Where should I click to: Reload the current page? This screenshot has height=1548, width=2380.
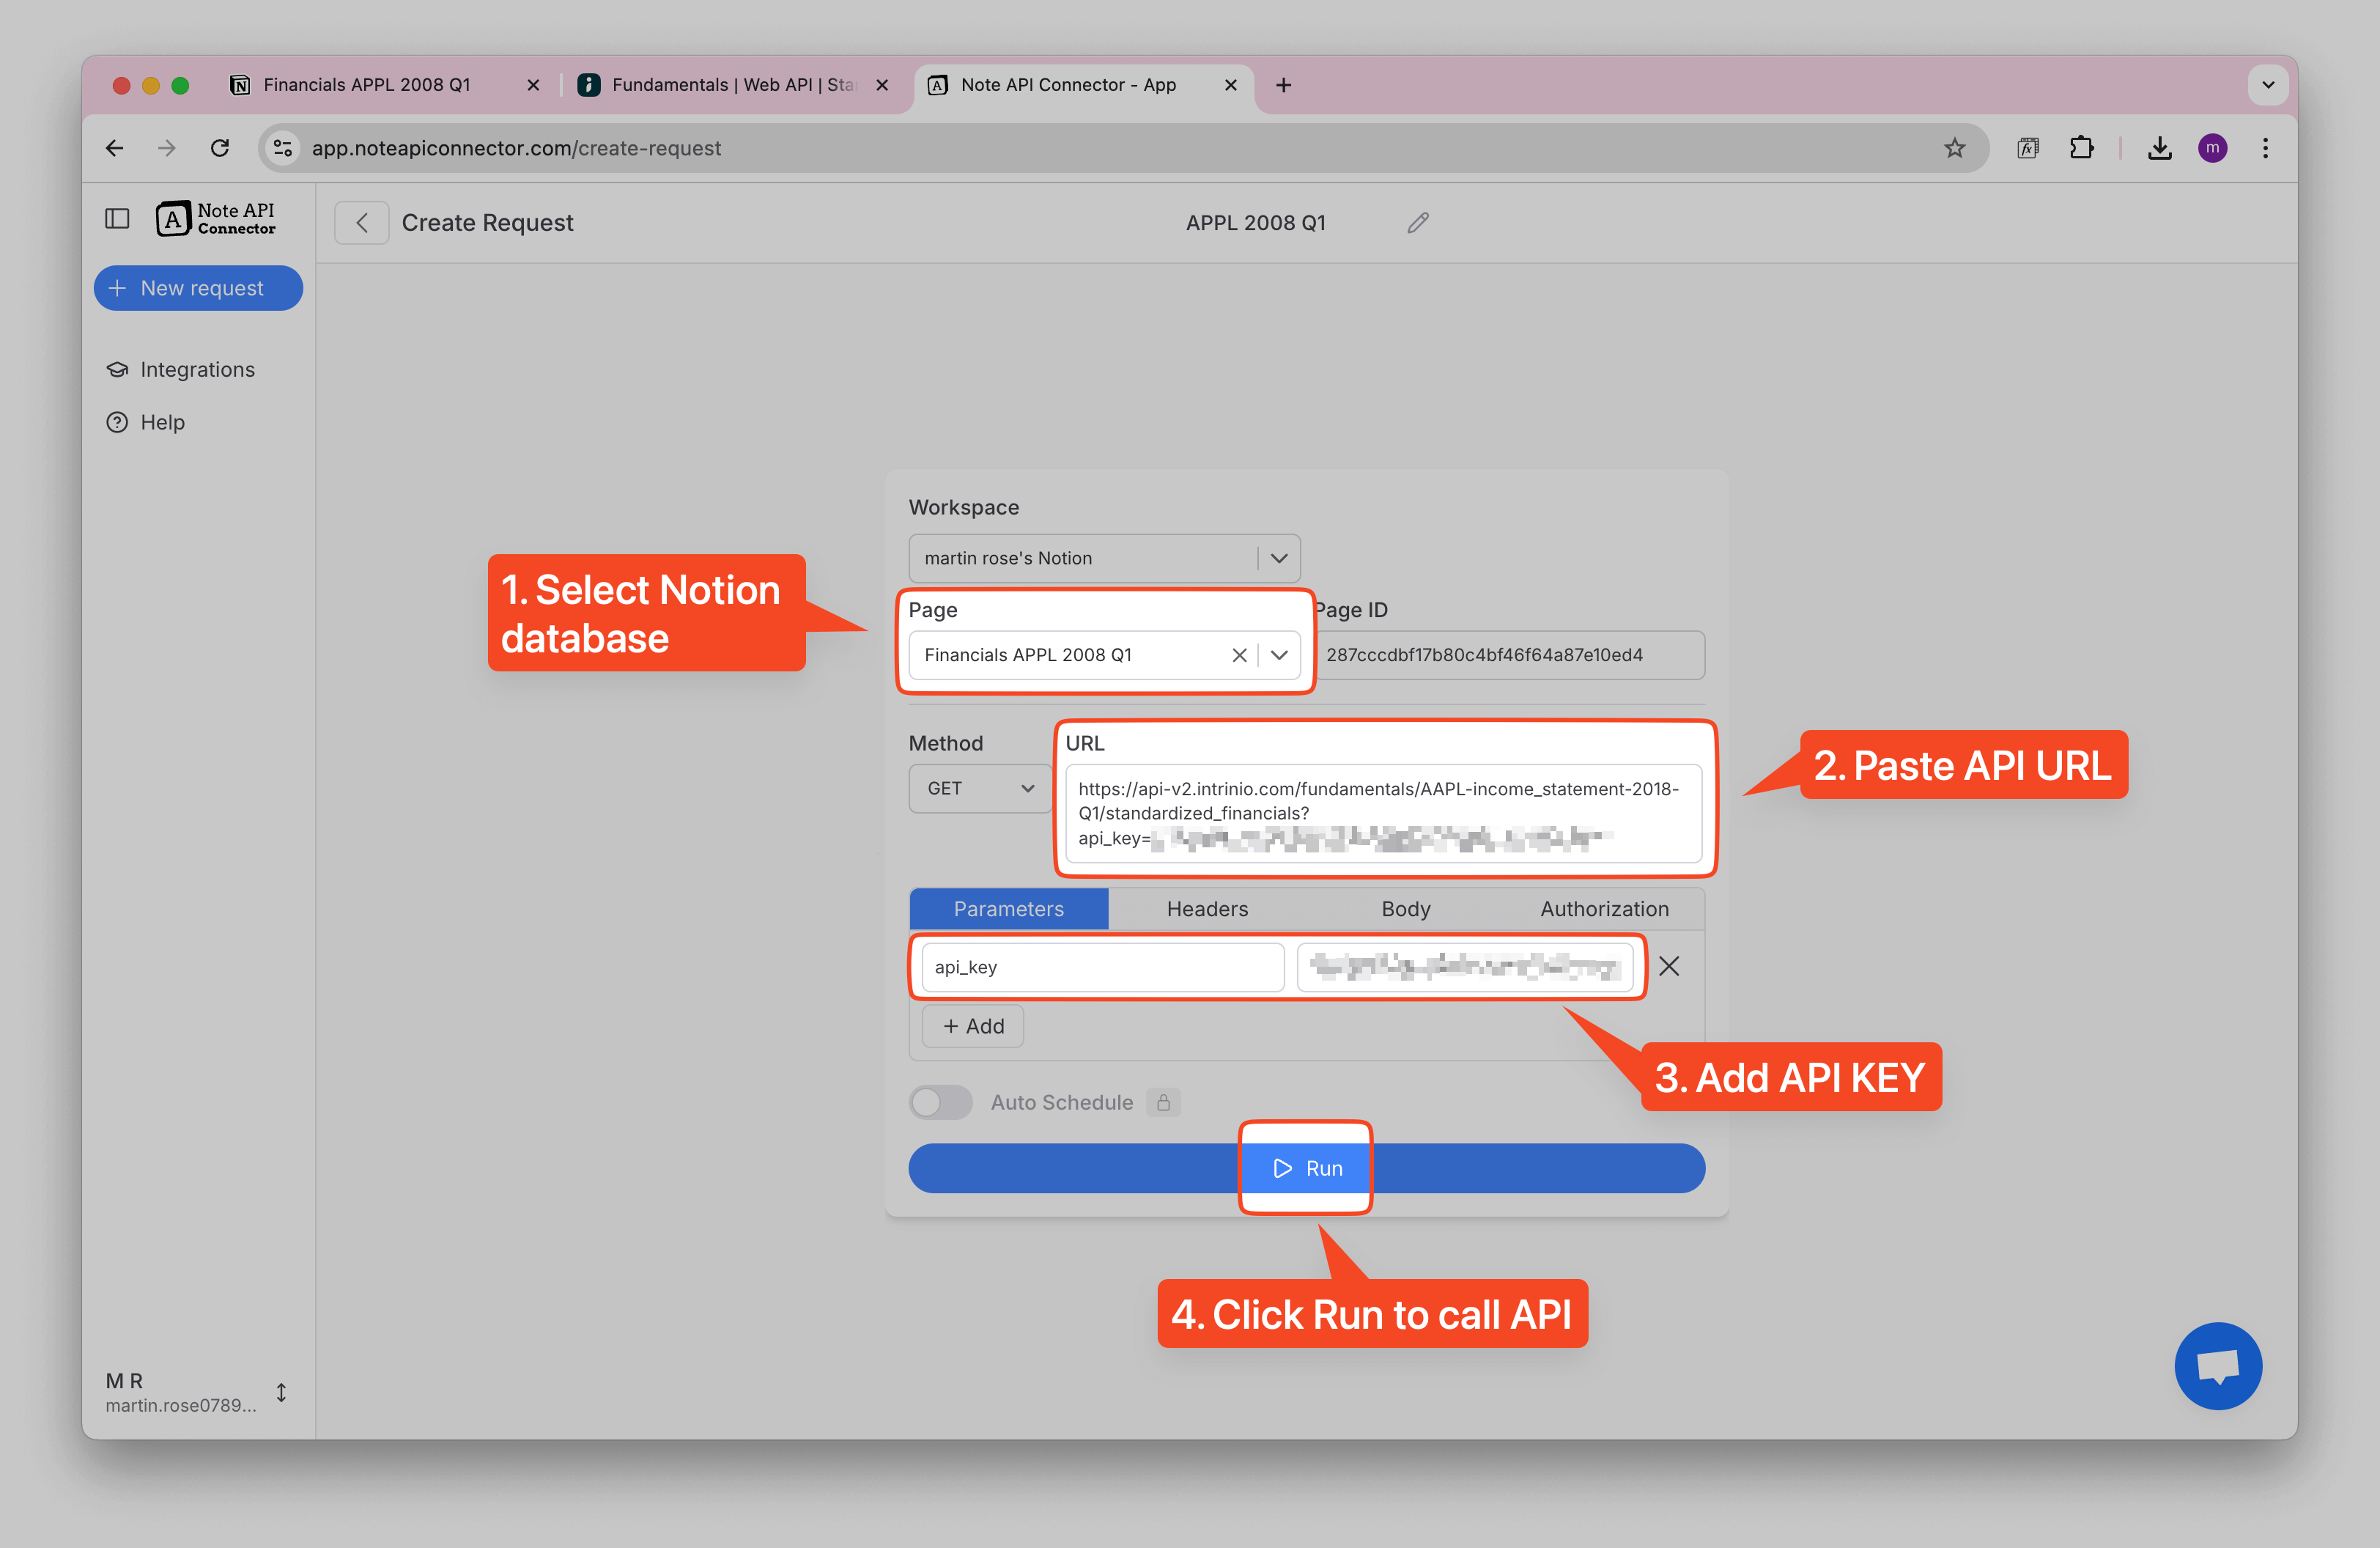click(221, 147)
